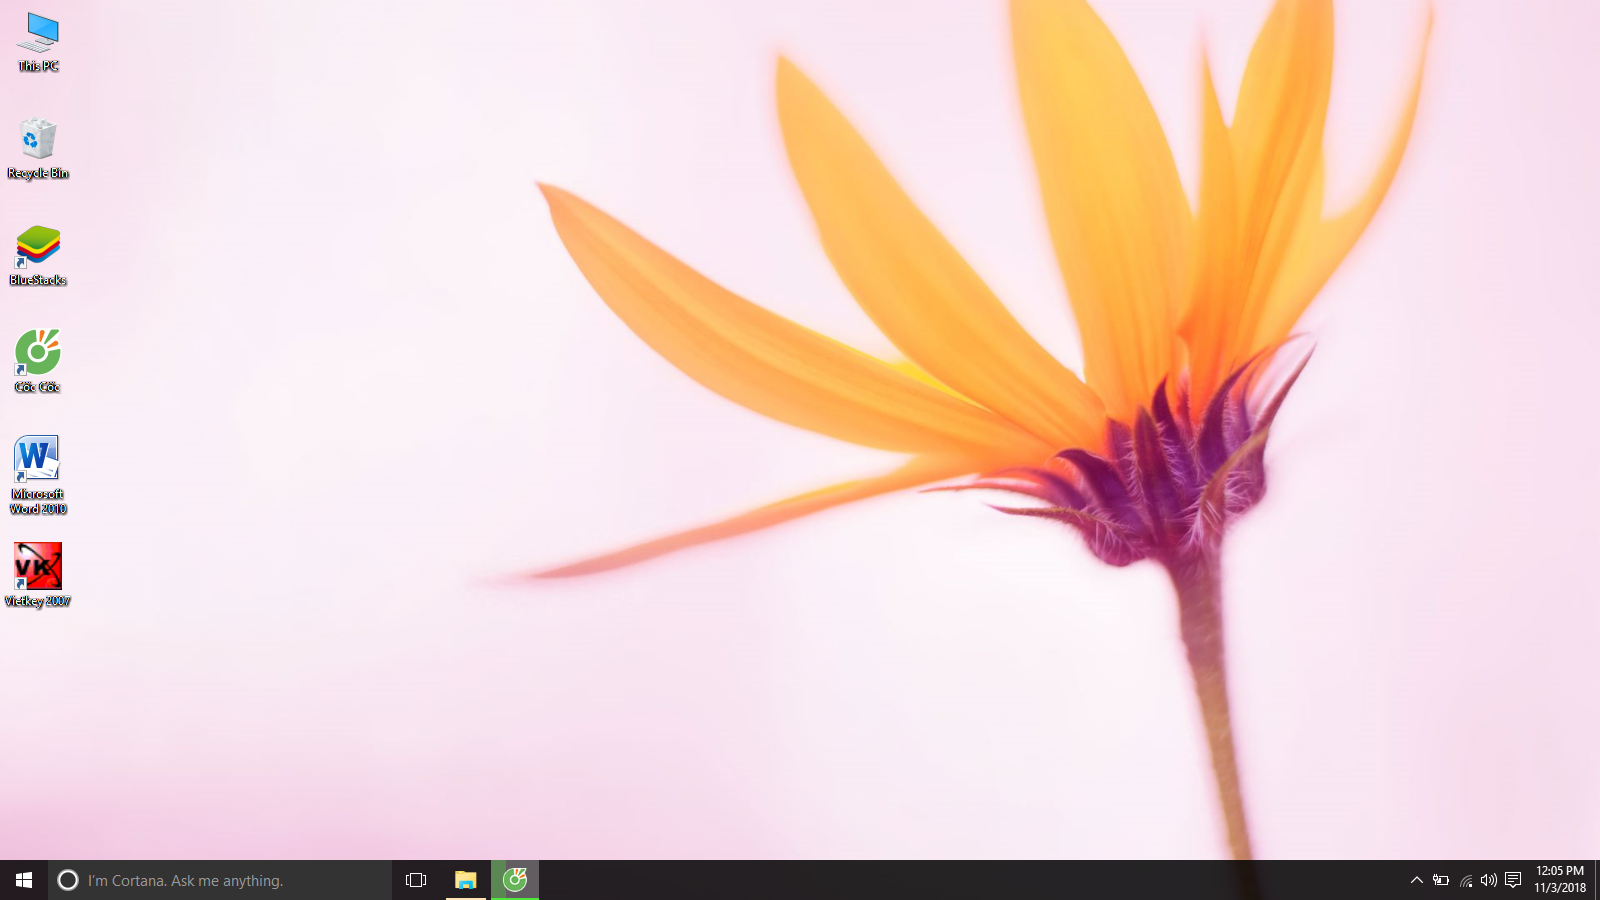1600x900 pixels.
Task: Open the Action Center notifications
Action: tap(1513, 880)
